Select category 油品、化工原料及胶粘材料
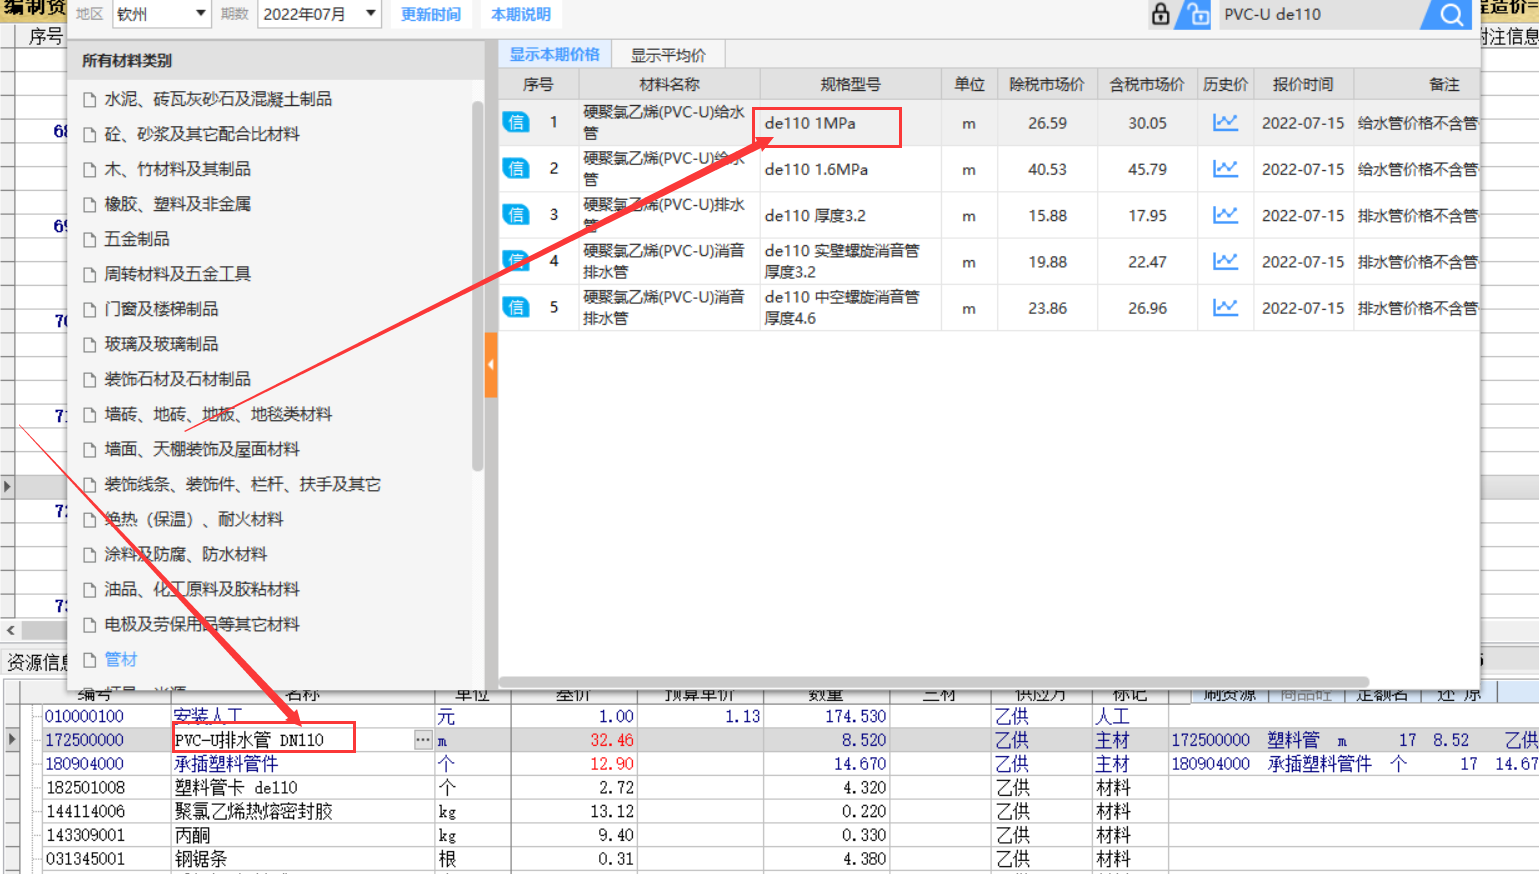The height and width of the screenshot is (874, 1539). (x=202, y=589)
